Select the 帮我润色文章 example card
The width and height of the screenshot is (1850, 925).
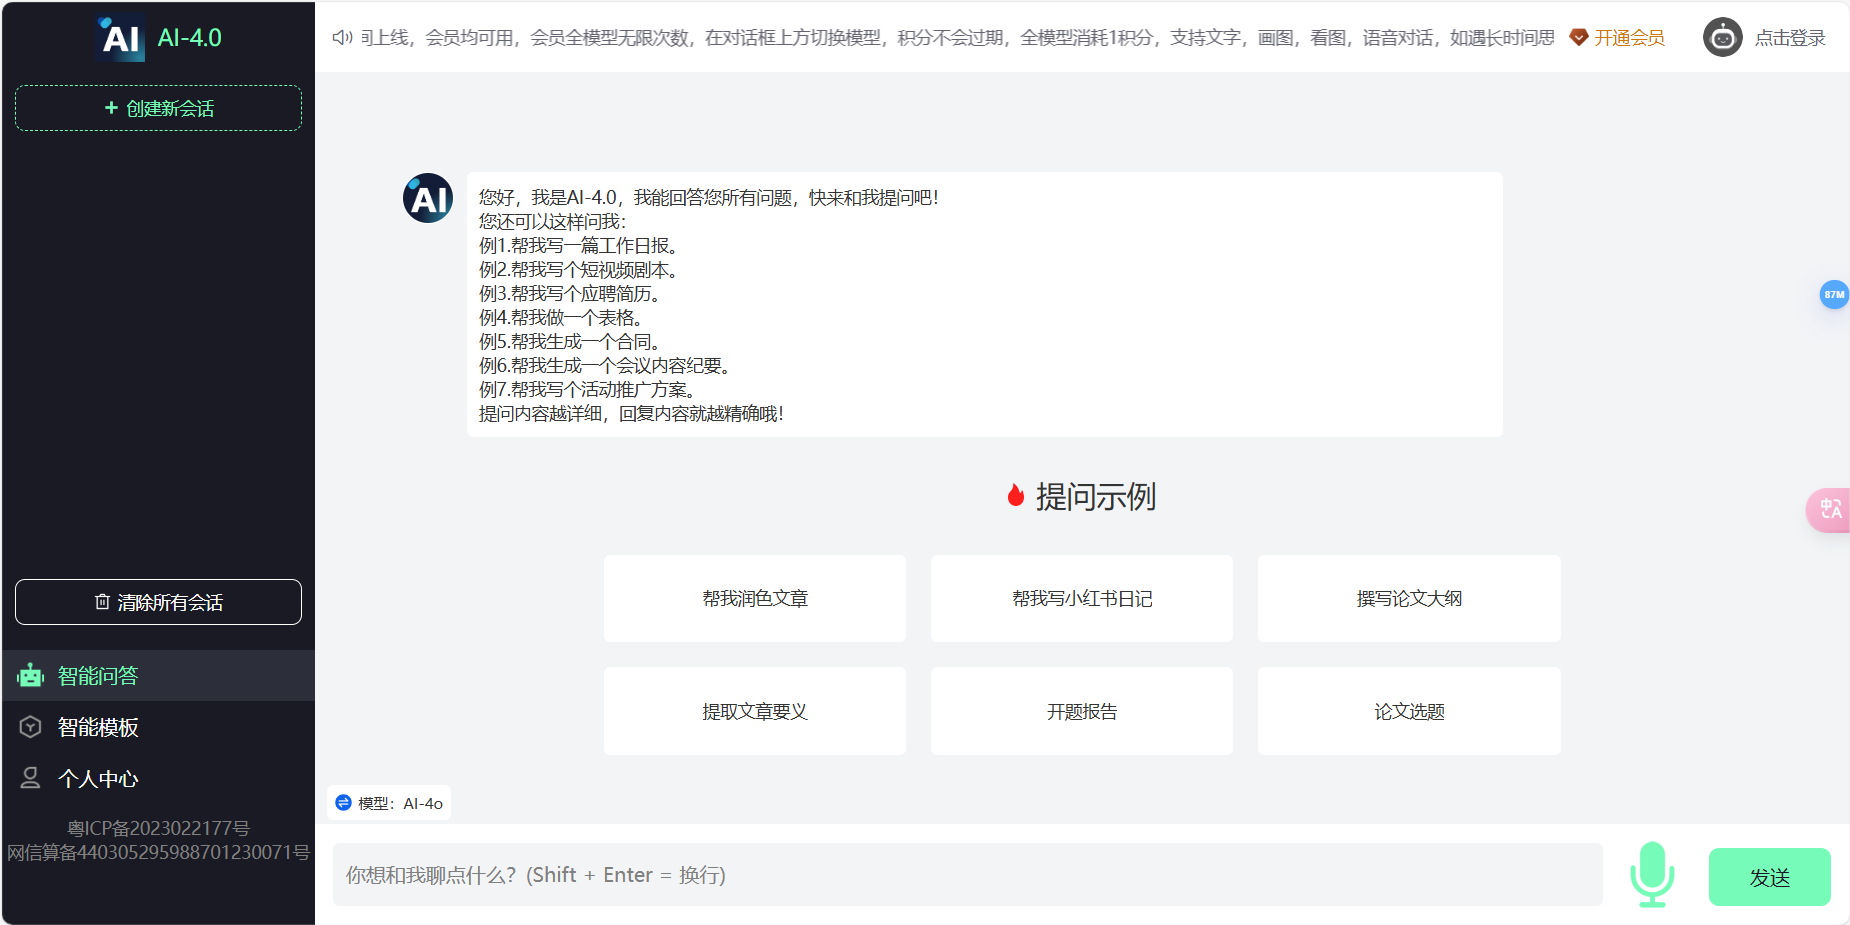click(x=754, y=598)
